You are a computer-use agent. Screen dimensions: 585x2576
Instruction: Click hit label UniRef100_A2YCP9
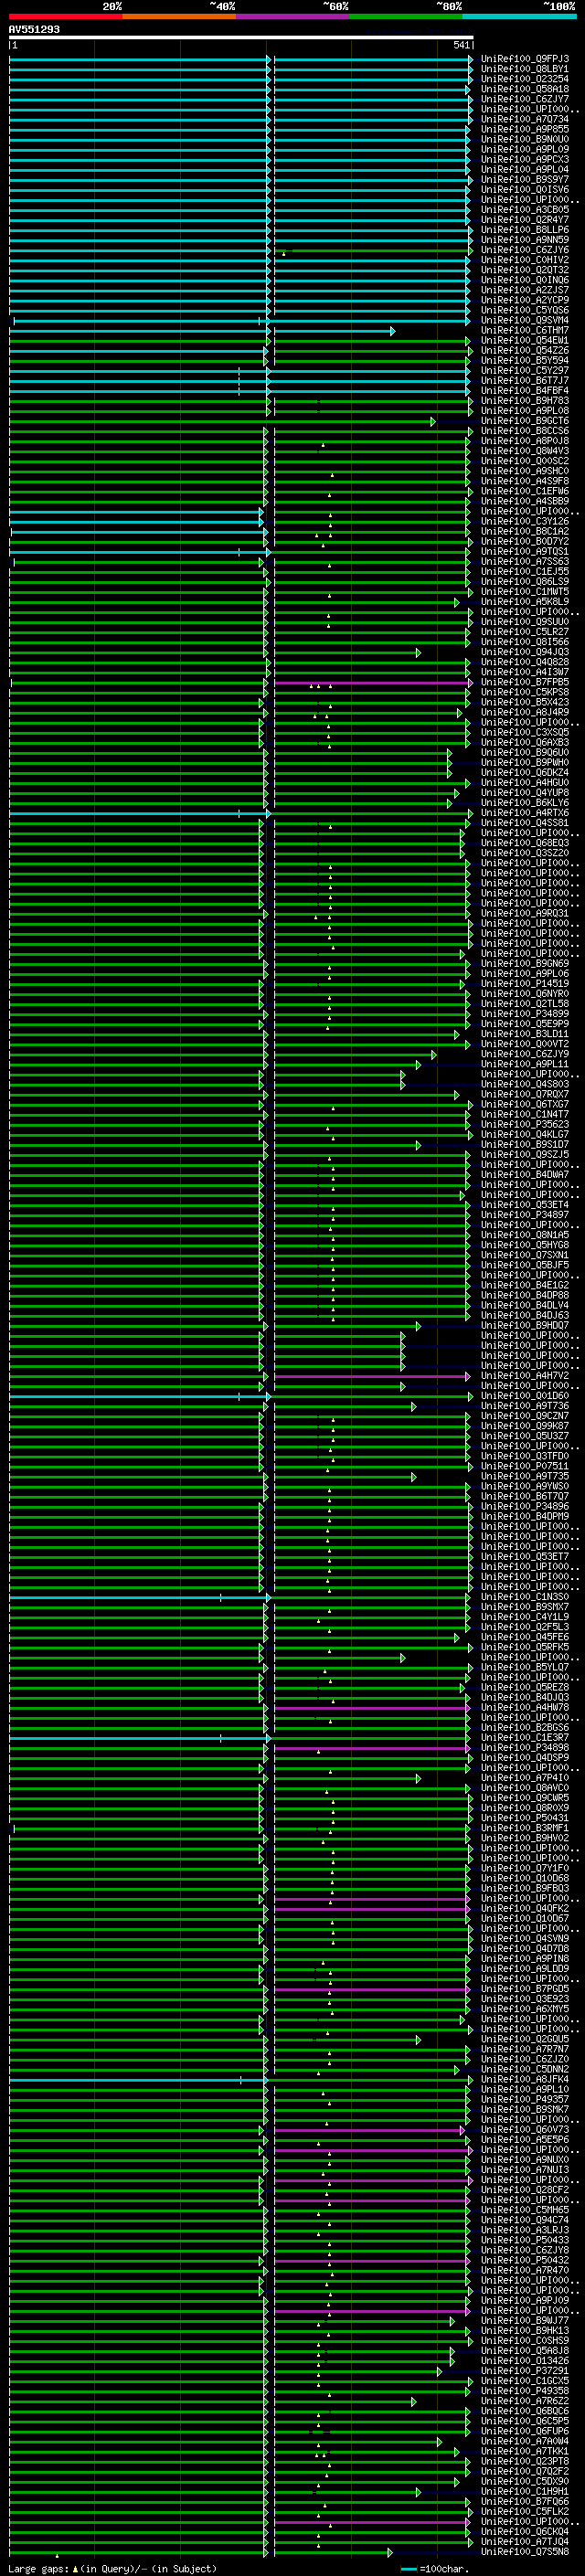click(524, 300)
